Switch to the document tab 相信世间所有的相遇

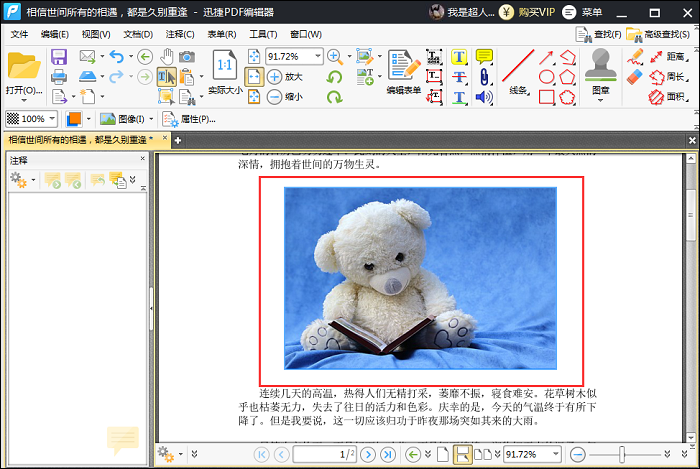pos(80,140)
